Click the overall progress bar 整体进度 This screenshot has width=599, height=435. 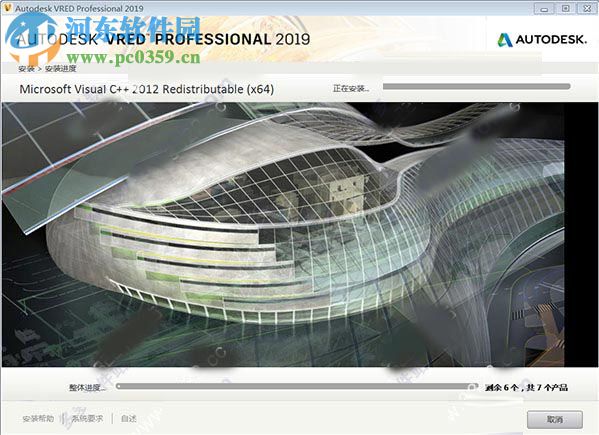click(297, 387)
